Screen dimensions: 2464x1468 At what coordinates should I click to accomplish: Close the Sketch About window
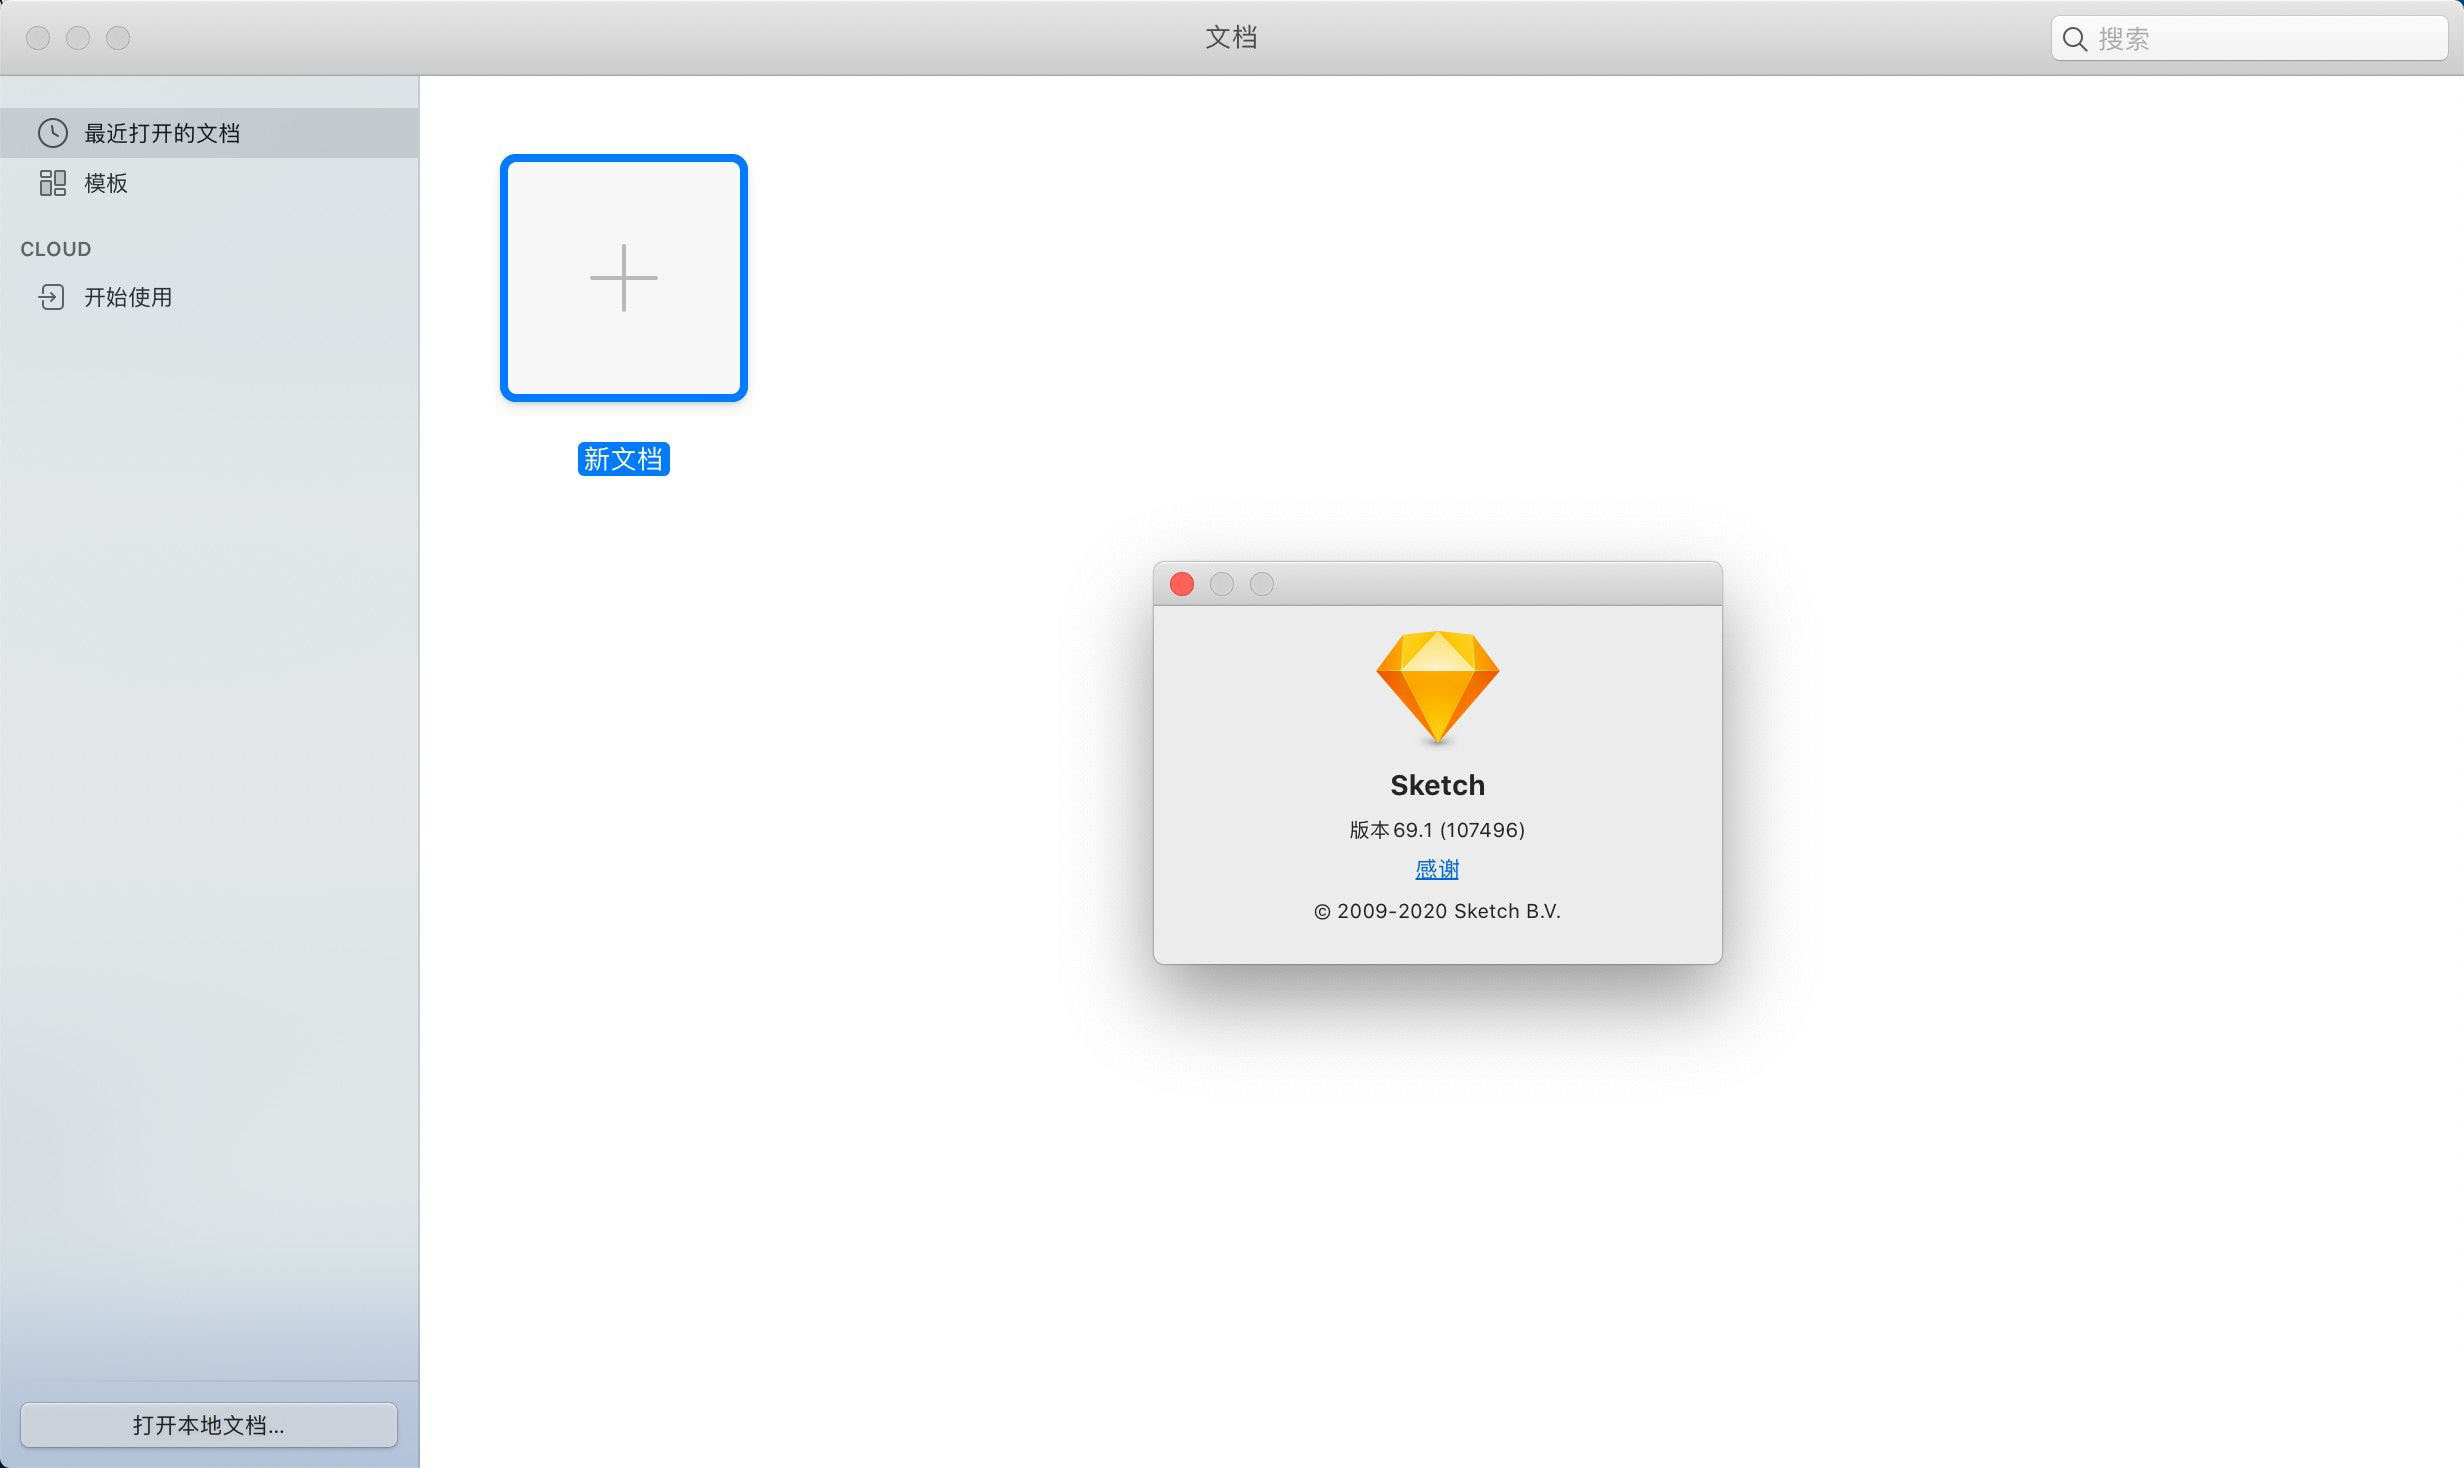(1182, 584)
